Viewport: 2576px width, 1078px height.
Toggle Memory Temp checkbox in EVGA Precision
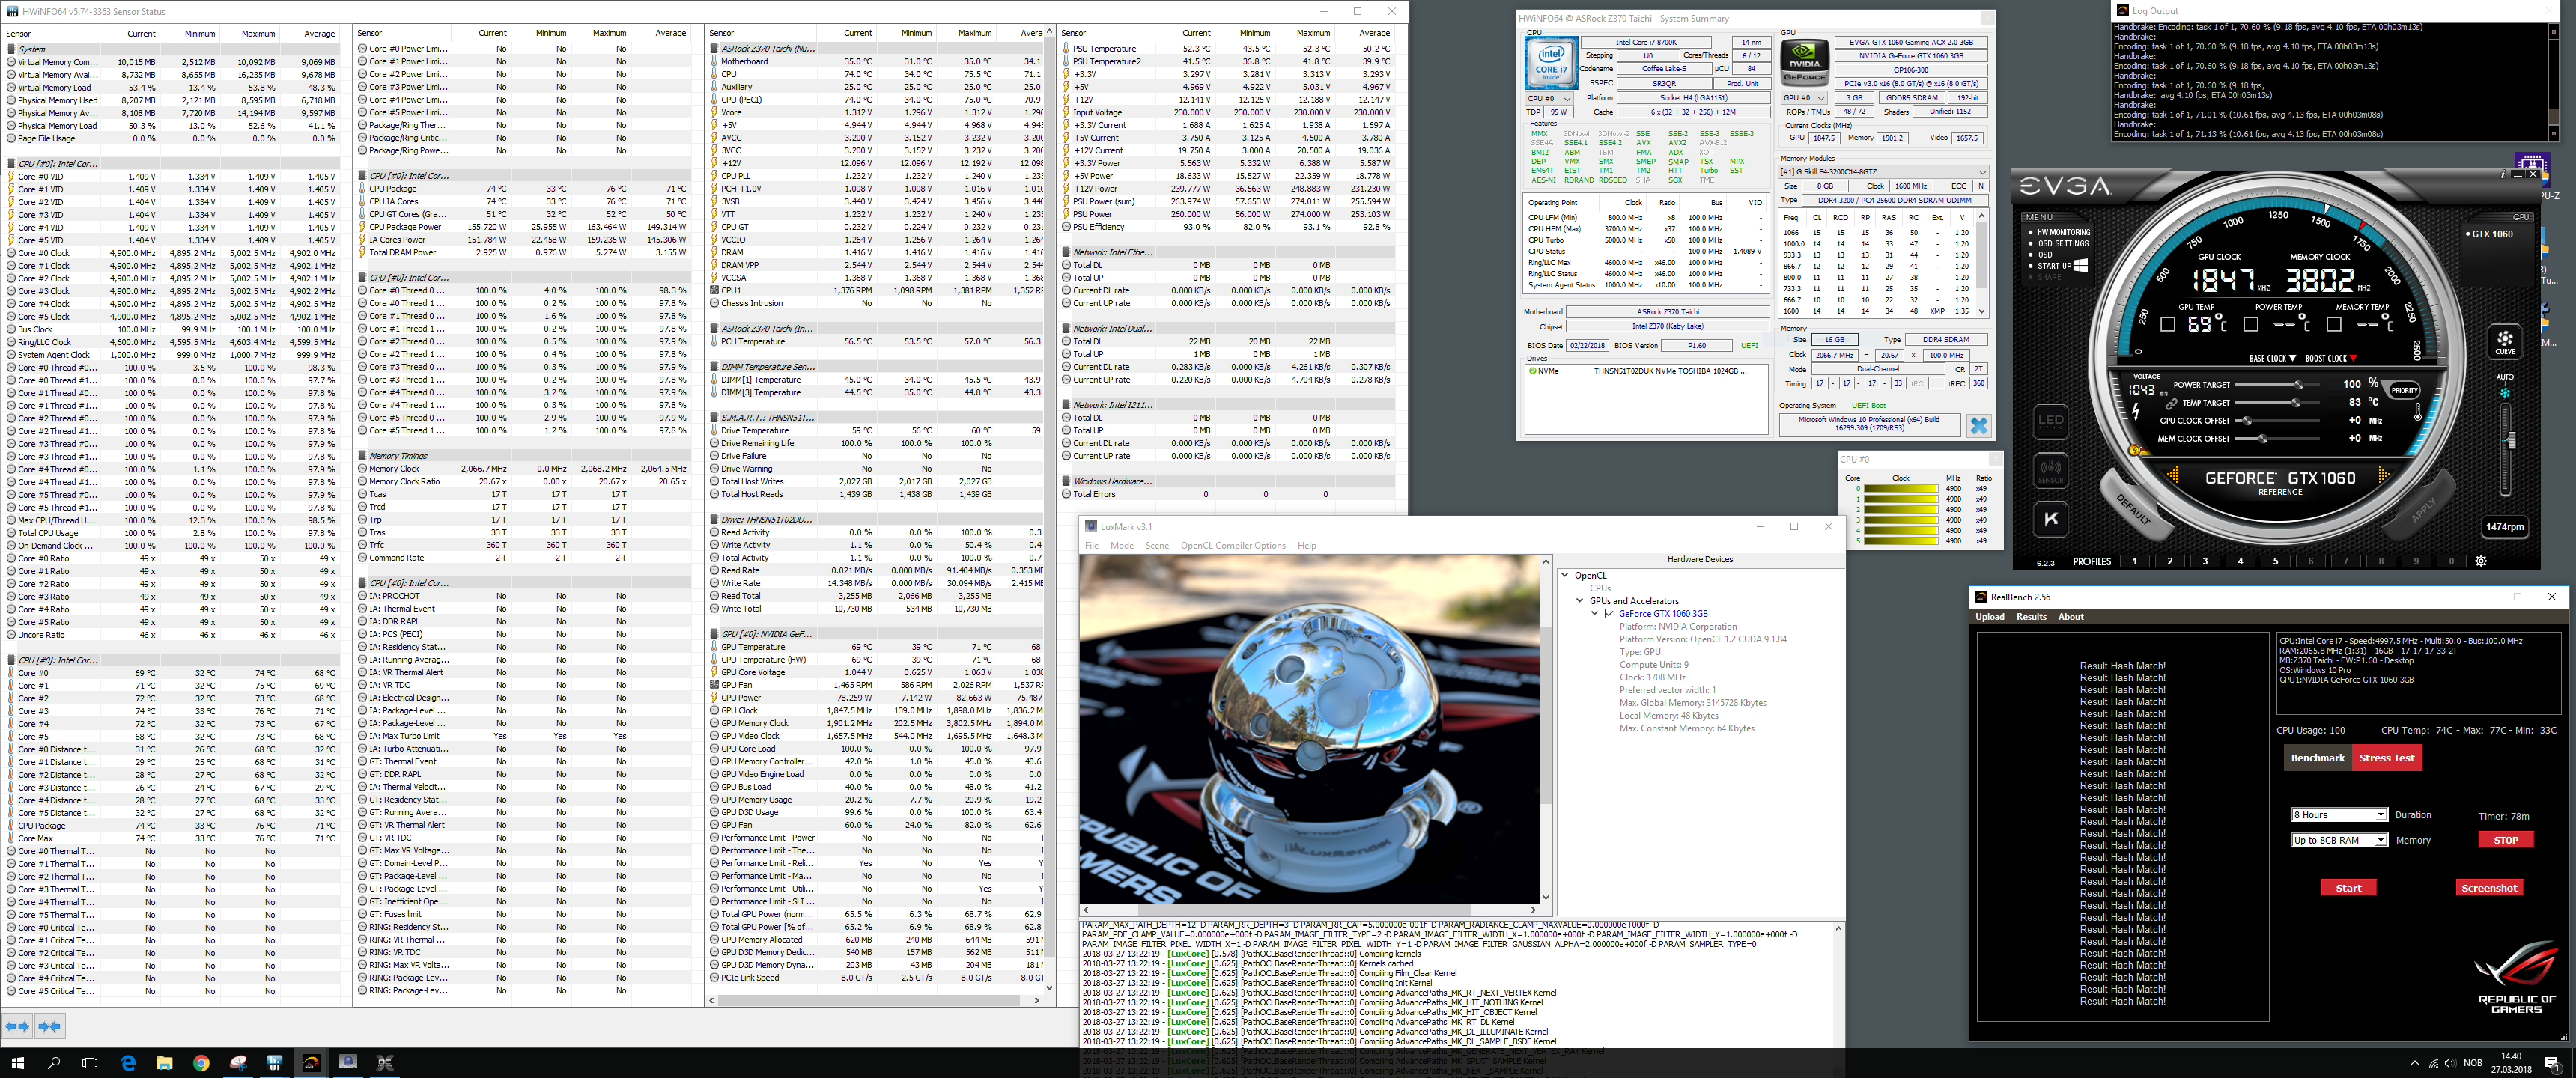pos(2333,324)
